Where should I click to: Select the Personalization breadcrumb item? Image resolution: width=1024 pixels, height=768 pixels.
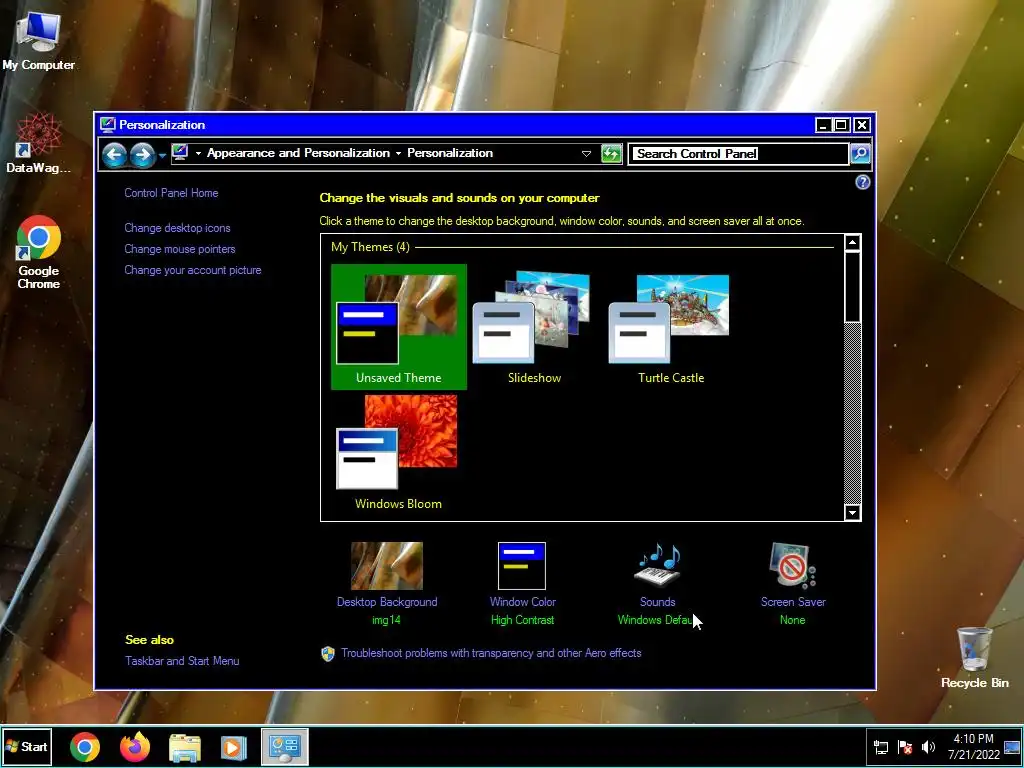[450, 153]
